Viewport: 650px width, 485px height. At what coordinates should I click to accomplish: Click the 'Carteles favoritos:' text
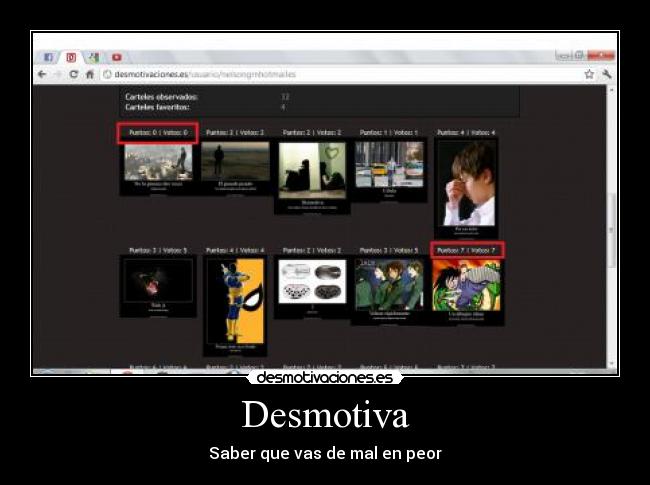[157, 107]
